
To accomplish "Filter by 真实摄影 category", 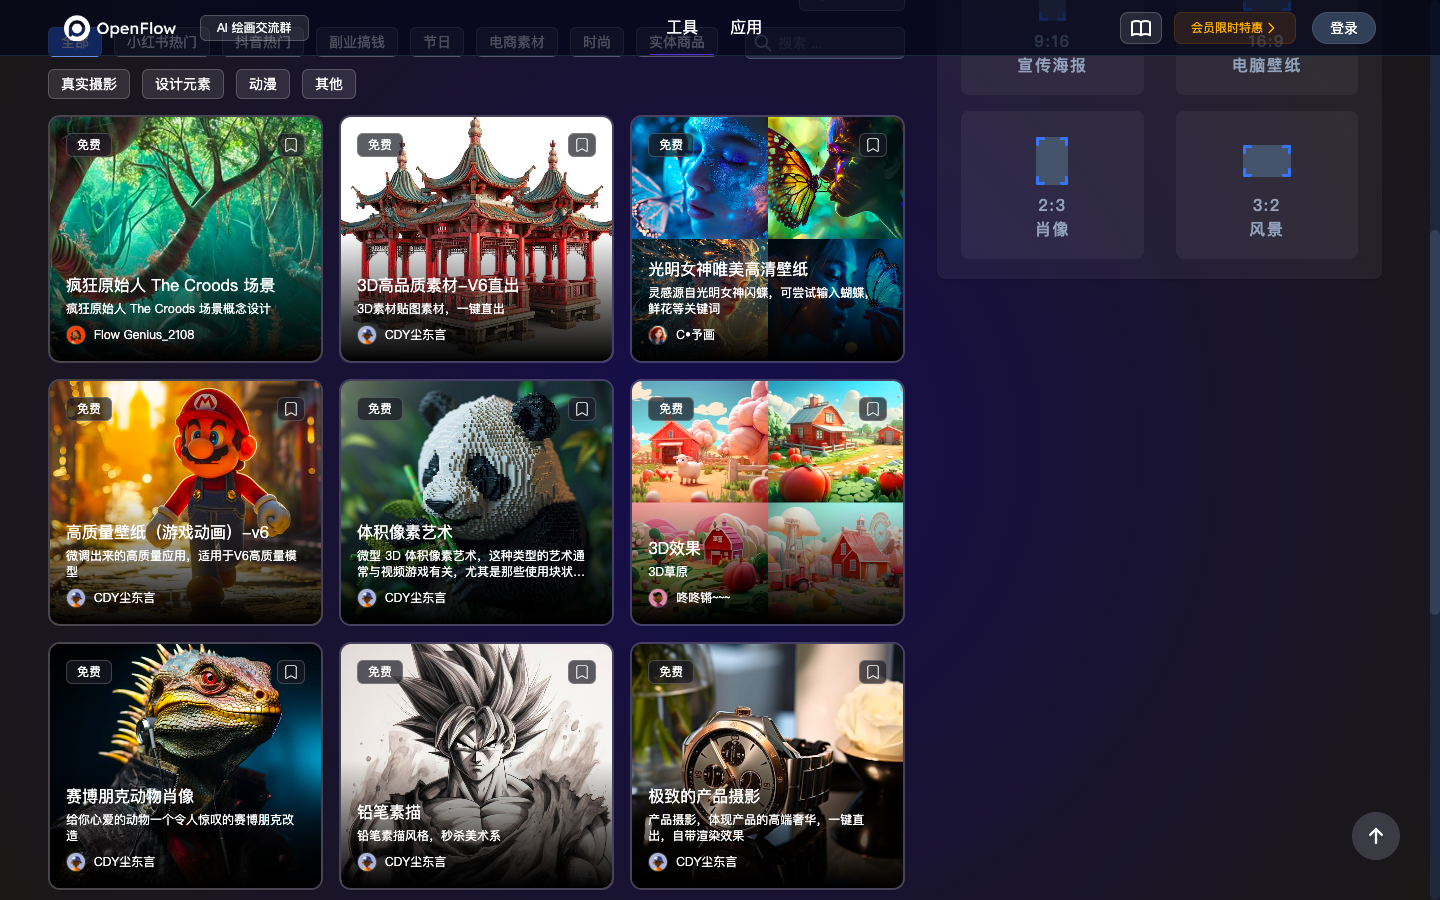I will click(x=89, y=84).
